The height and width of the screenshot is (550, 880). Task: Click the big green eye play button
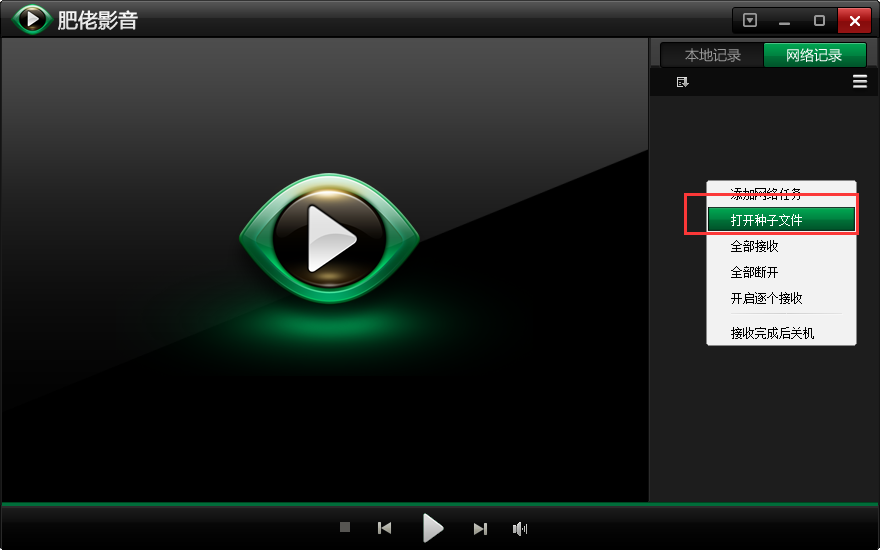[329, 239]
